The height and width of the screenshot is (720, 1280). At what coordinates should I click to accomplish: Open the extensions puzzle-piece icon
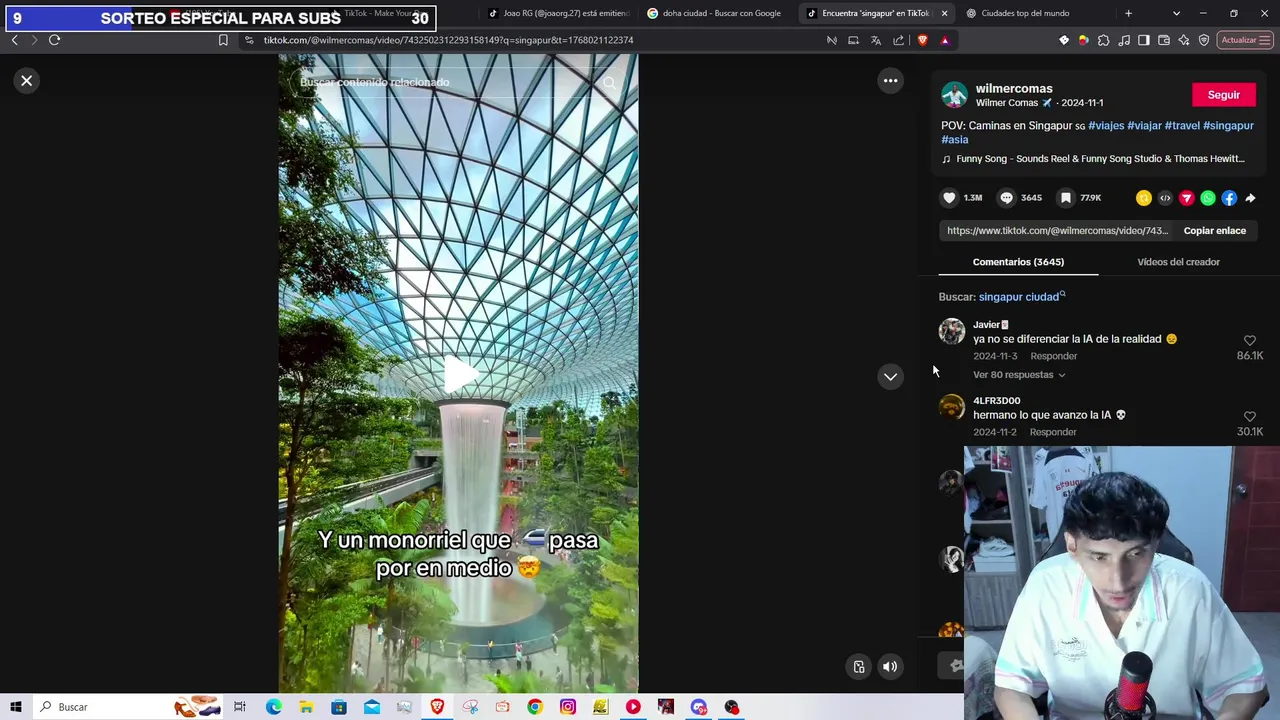(x=1104, y=40)
